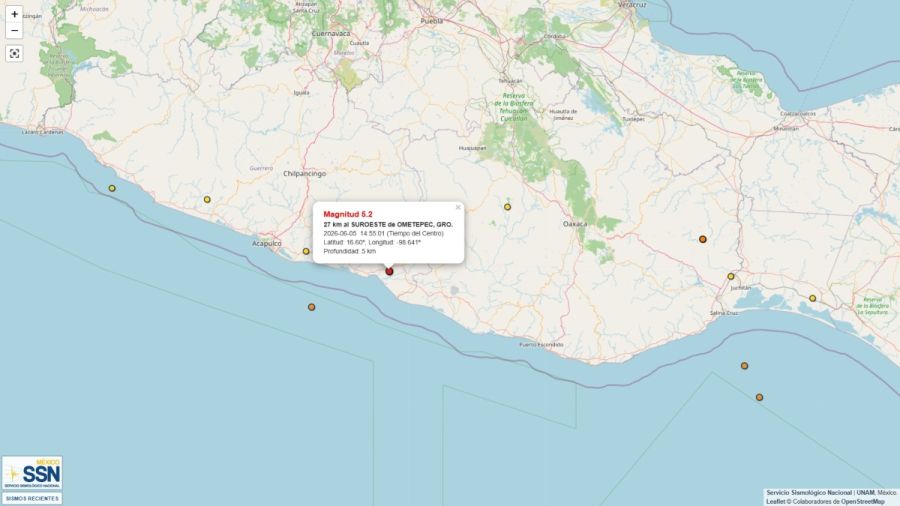Click the Puebla city label
Screen dimensions: 900x506
click(x=432, y=21)
